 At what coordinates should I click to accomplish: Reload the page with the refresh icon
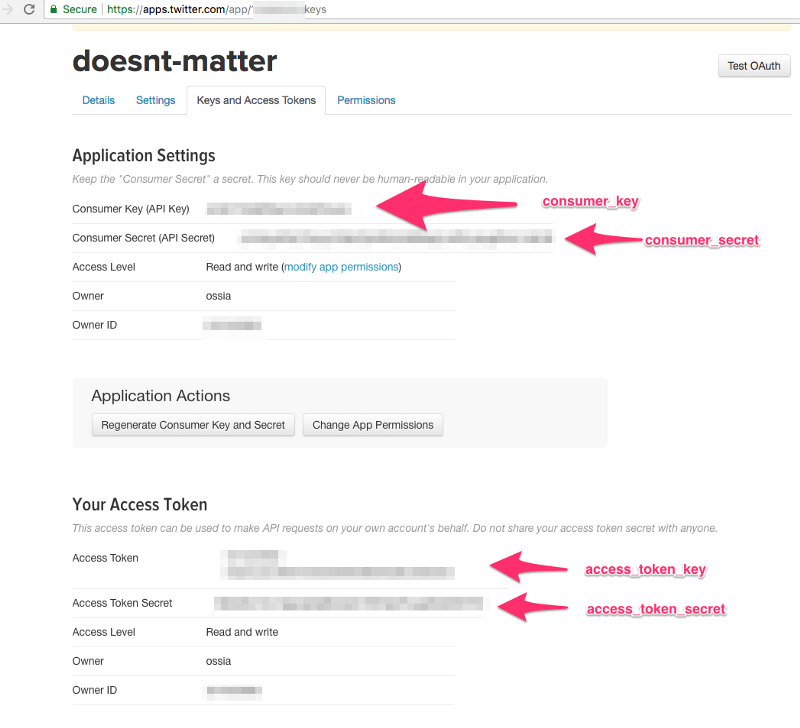[x=27, y=9]
